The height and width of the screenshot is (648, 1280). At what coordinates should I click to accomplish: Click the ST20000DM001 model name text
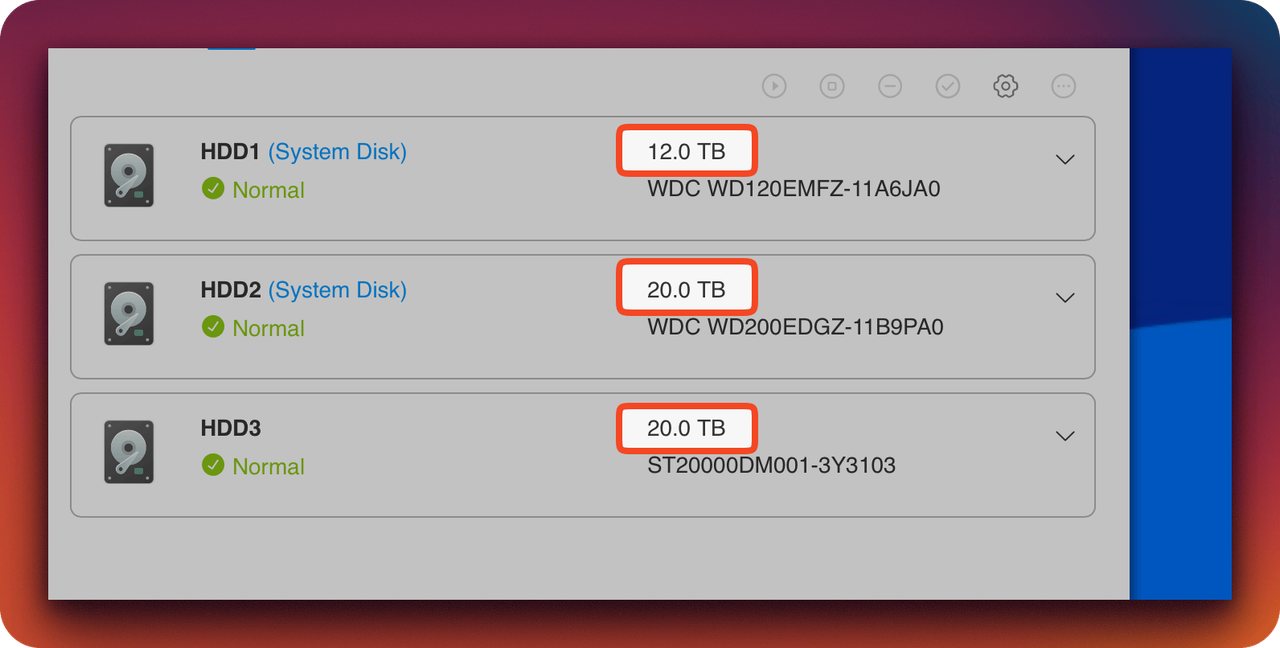pyautogui.click(x=772, y=465)
